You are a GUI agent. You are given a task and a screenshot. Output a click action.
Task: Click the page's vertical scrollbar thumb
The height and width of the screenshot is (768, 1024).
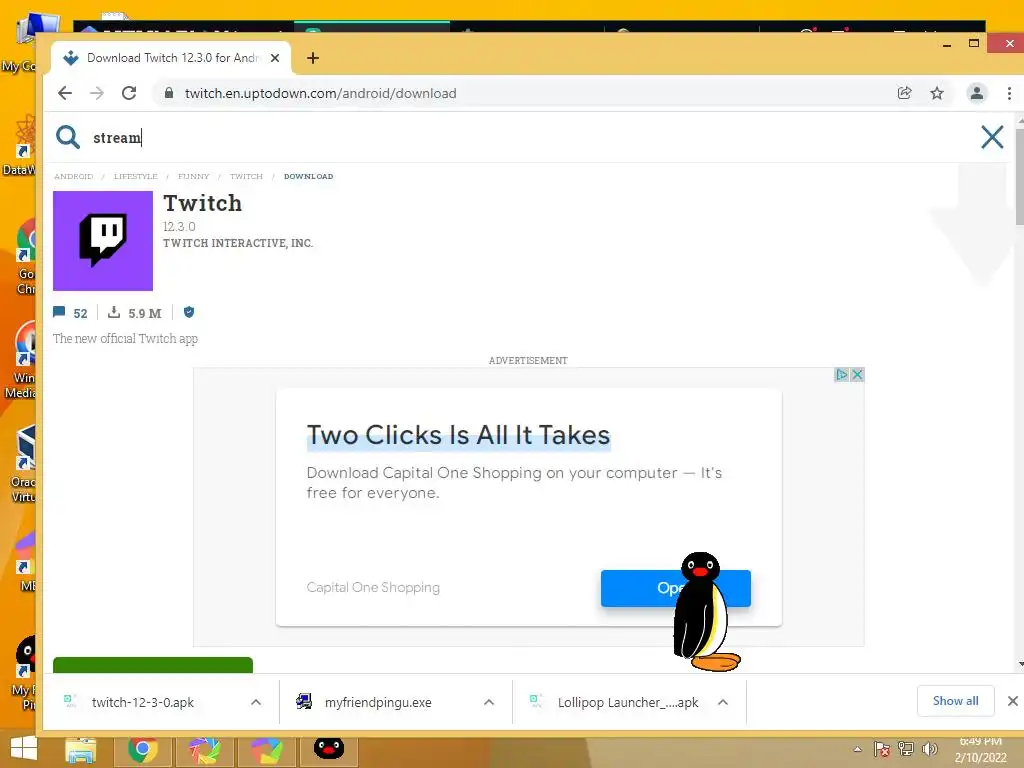[1020, 176]
